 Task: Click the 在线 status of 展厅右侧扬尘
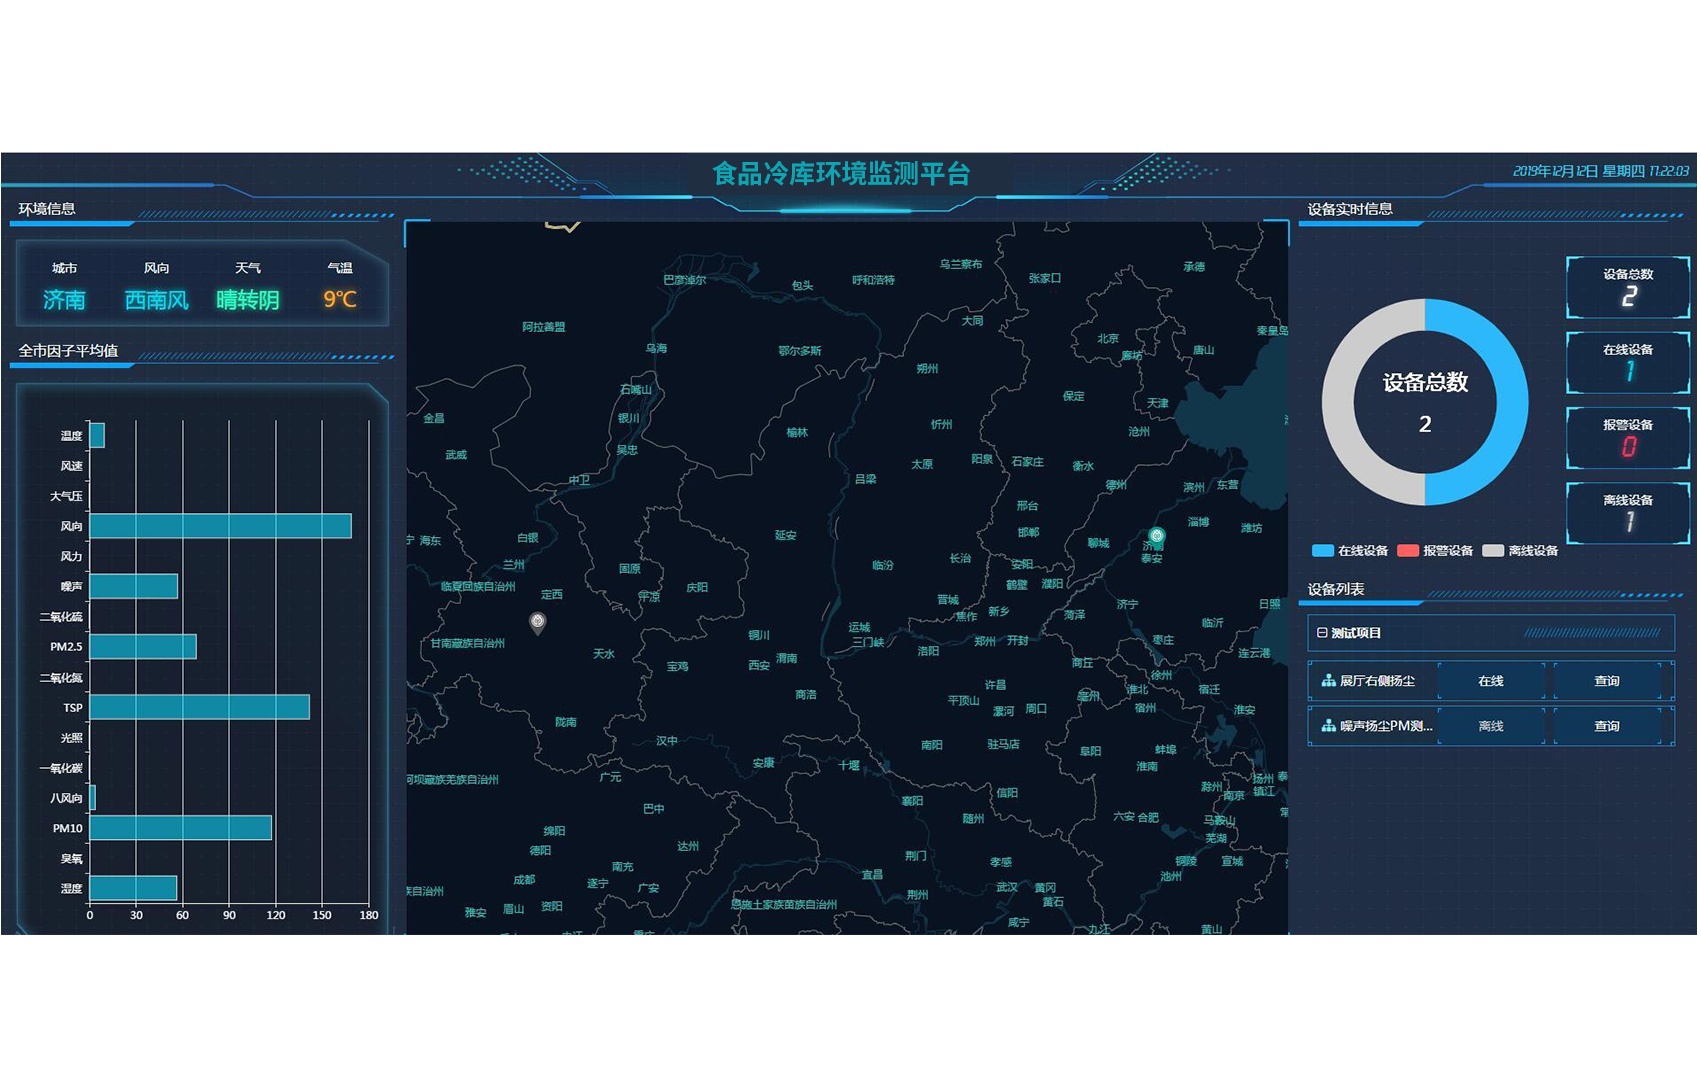click(1490, 681)
